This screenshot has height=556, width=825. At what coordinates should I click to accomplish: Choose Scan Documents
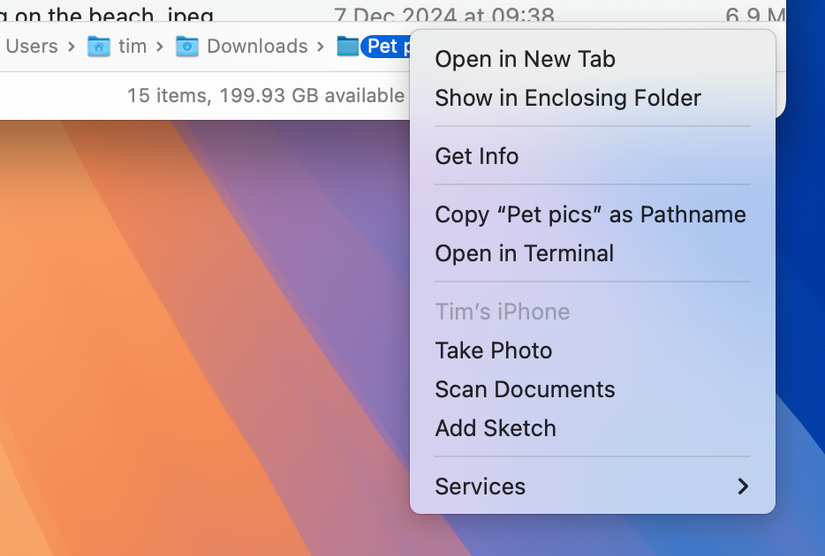pos(525,389)
